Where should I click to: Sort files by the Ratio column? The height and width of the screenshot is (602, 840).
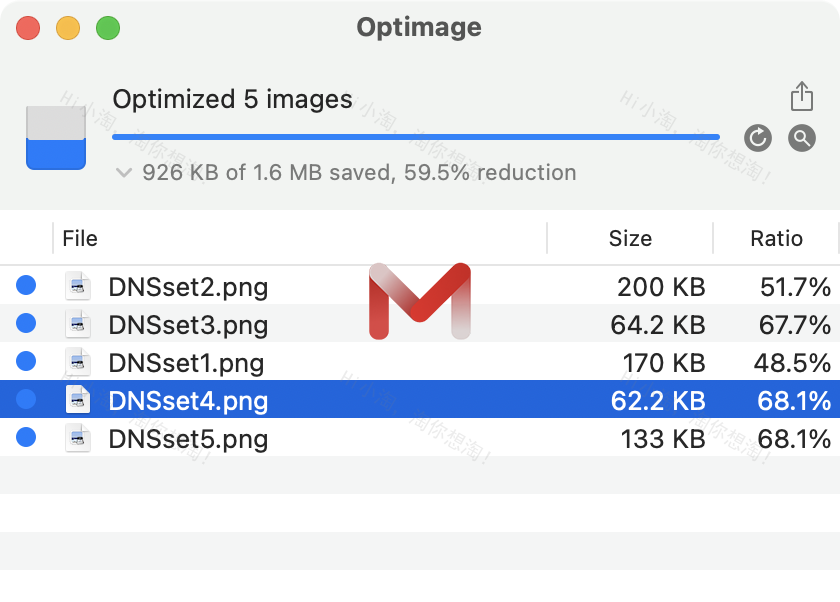pyautogui.click(x=776, y=238)
